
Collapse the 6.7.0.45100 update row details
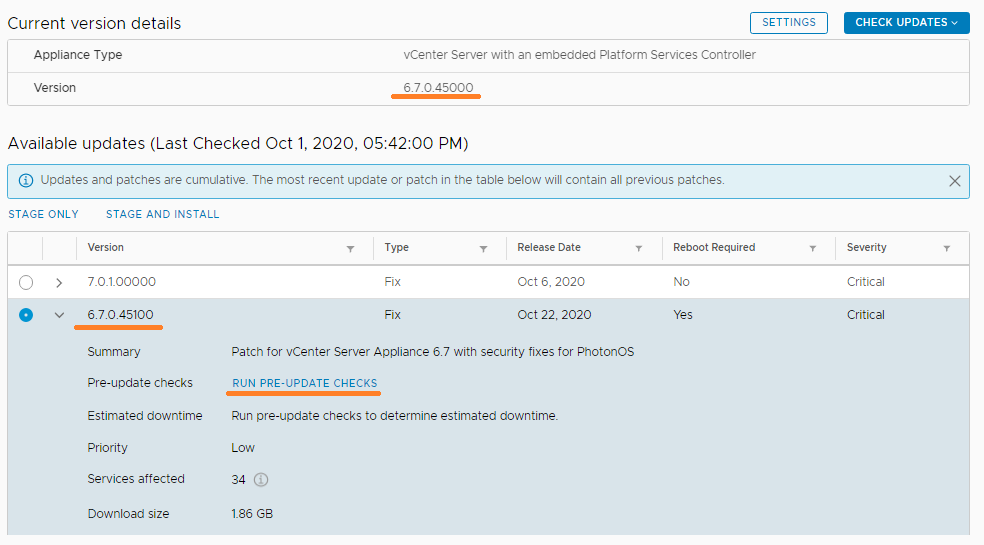59,315
